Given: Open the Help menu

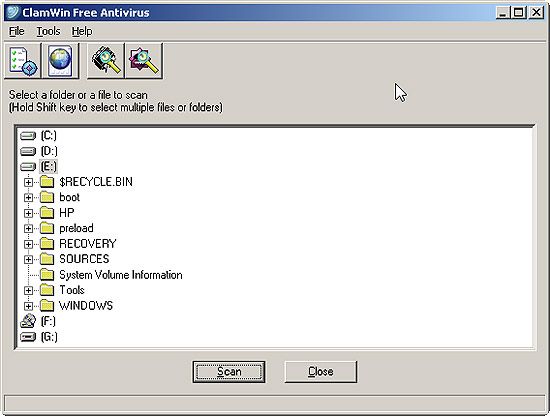Looking at the screenshot, I should [82, 31].
